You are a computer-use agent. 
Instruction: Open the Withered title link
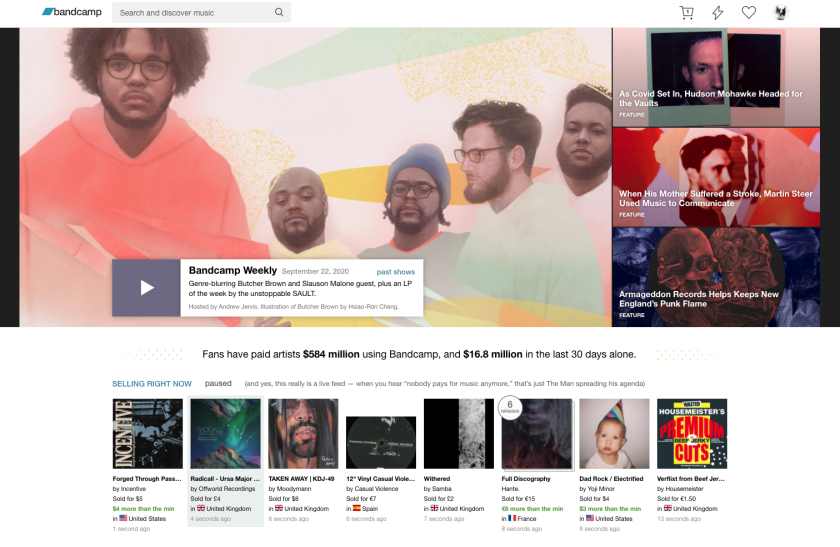(437, 479)
